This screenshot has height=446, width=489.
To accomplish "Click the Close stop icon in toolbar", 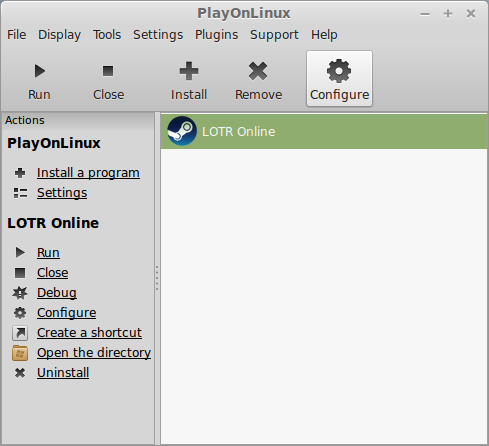I will [108, 71].
